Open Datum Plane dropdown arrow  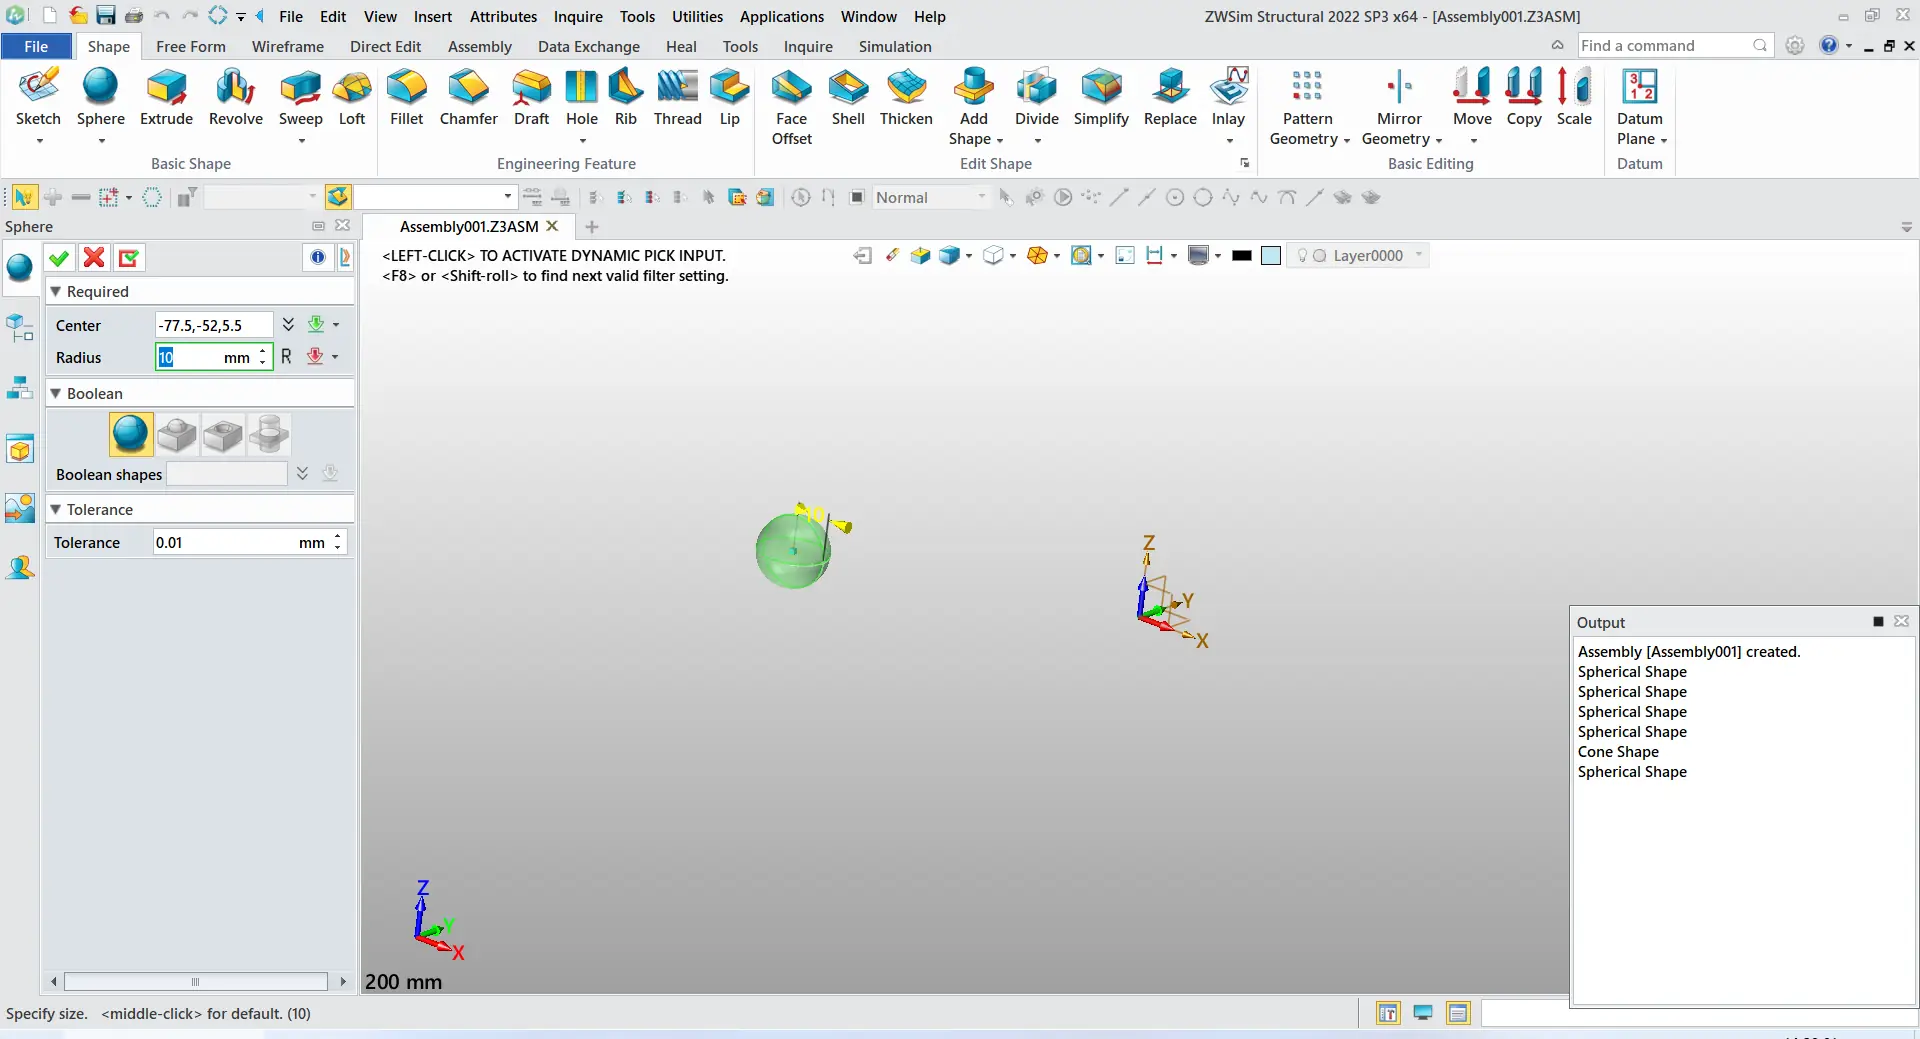(1663, 140)
